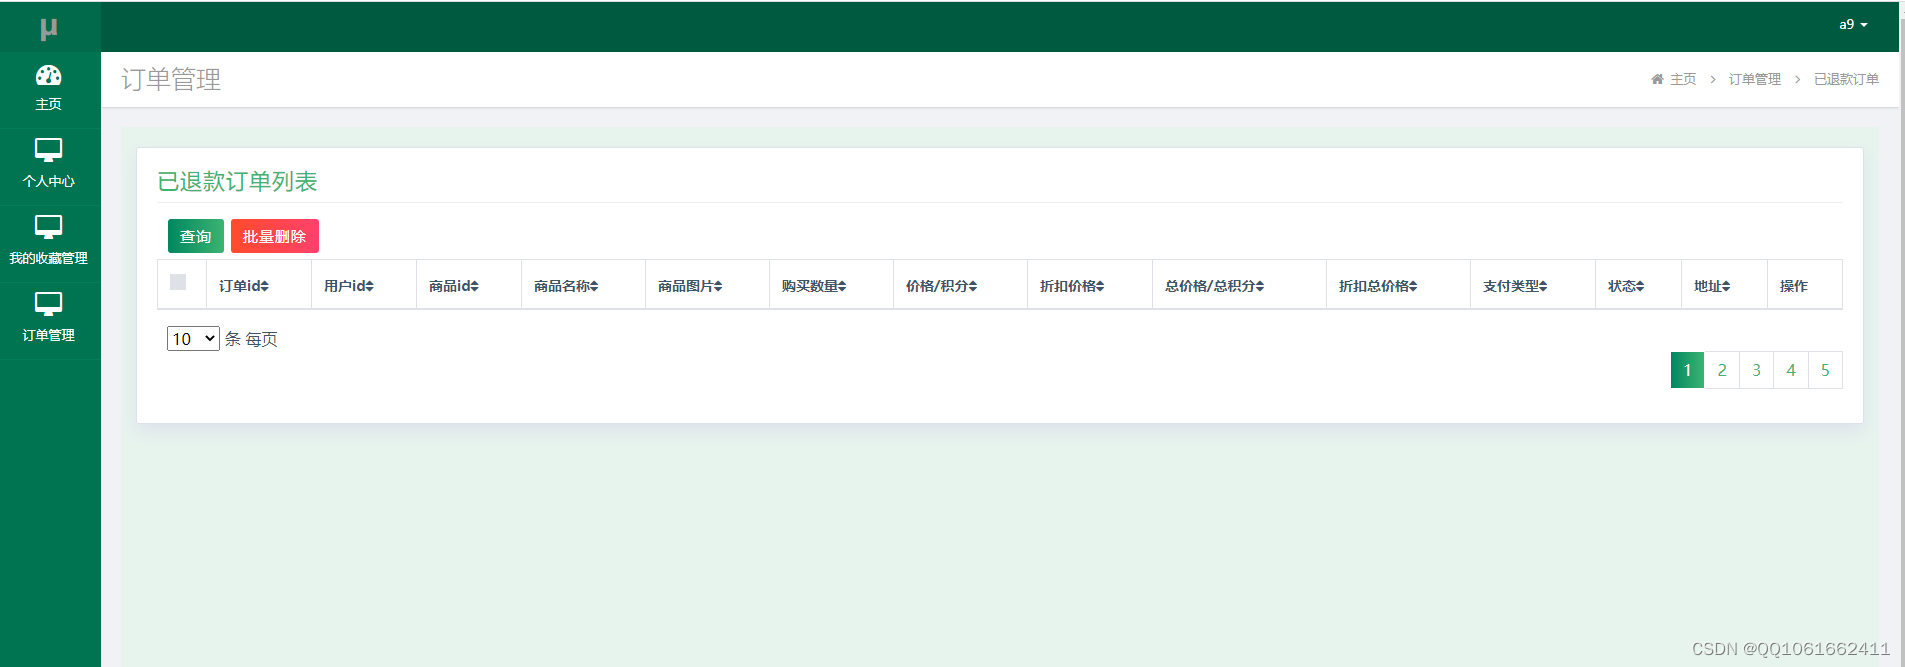The image size is (1905, 667).
Task: Sort table by 用户id column
Action: 348,286
